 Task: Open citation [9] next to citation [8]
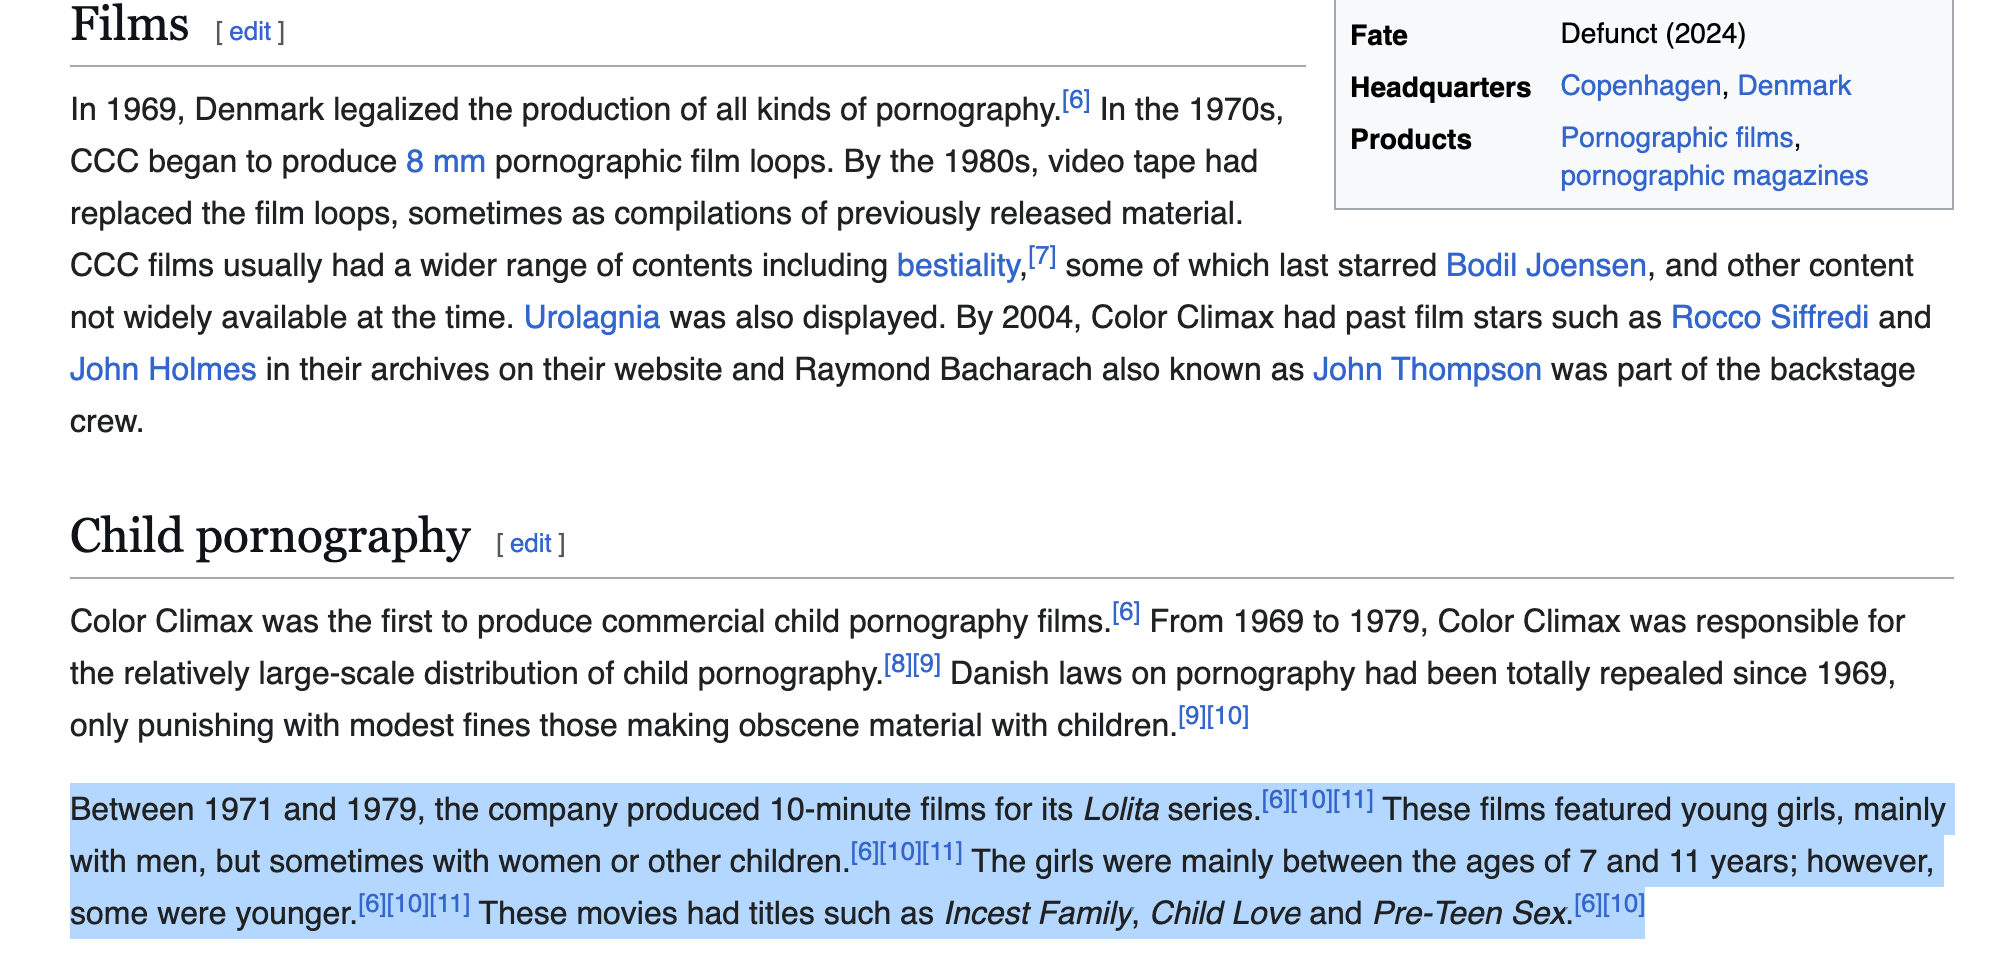(927, 664)
